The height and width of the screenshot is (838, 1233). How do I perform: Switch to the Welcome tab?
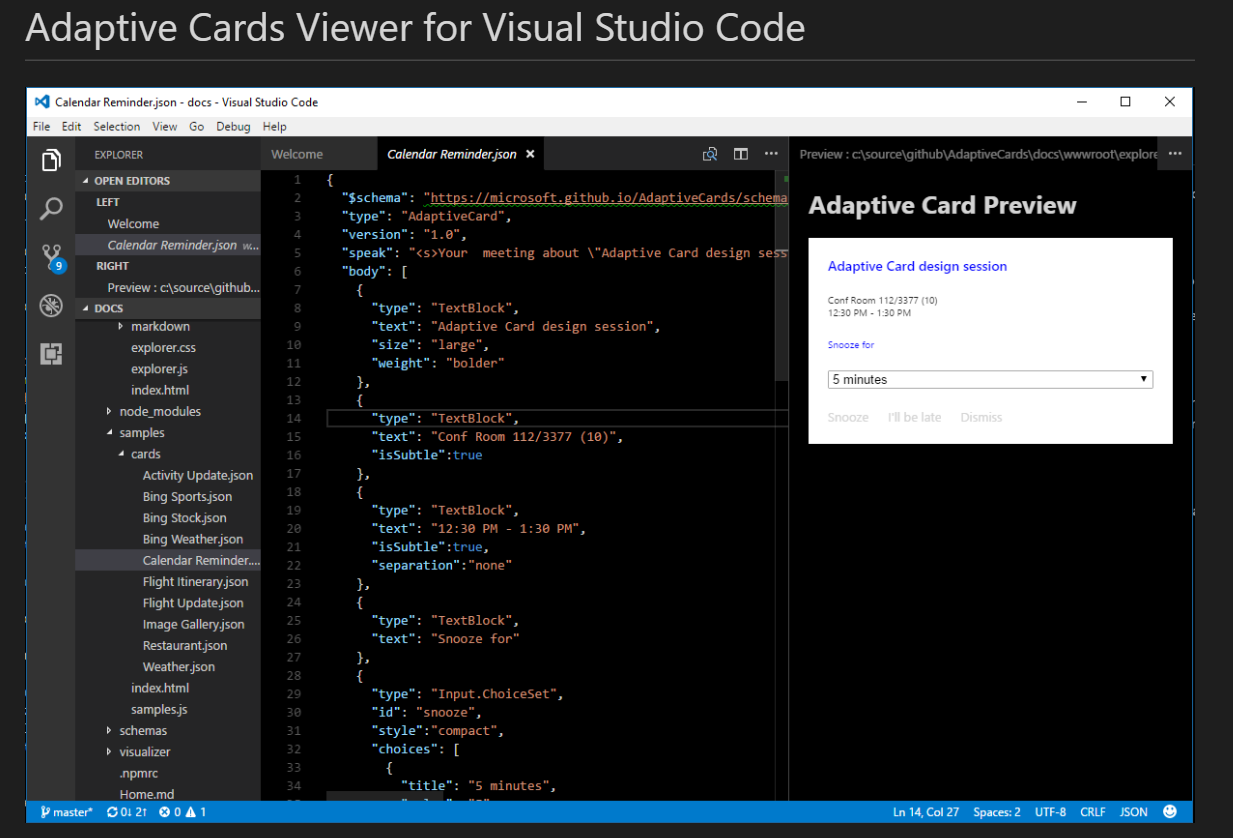(x=297, y=154)
